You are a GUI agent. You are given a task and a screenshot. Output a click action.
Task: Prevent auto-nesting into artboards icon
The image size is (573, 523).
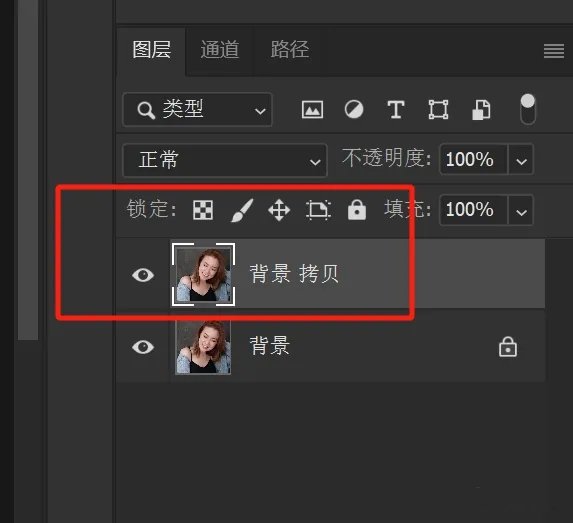(318, 210)
